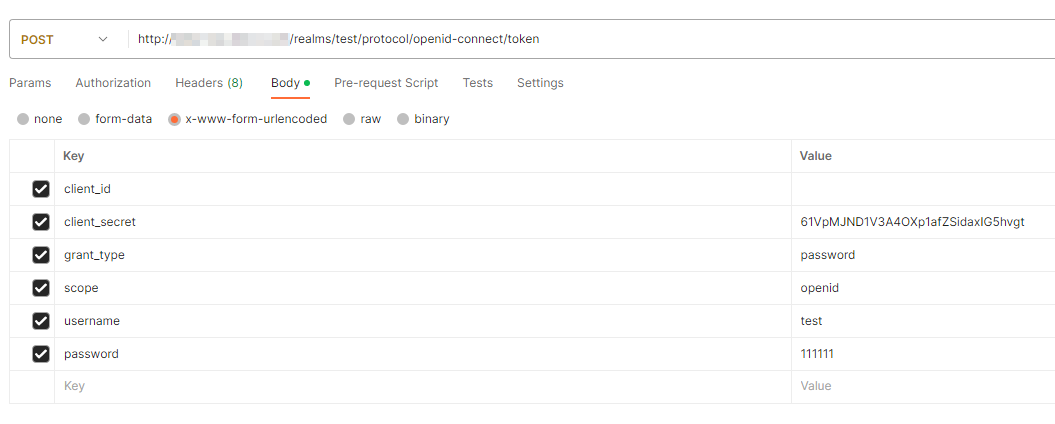This screenshot has width=1055, height=424.
Task: Select the Body tab
Action: pos(286,83)
